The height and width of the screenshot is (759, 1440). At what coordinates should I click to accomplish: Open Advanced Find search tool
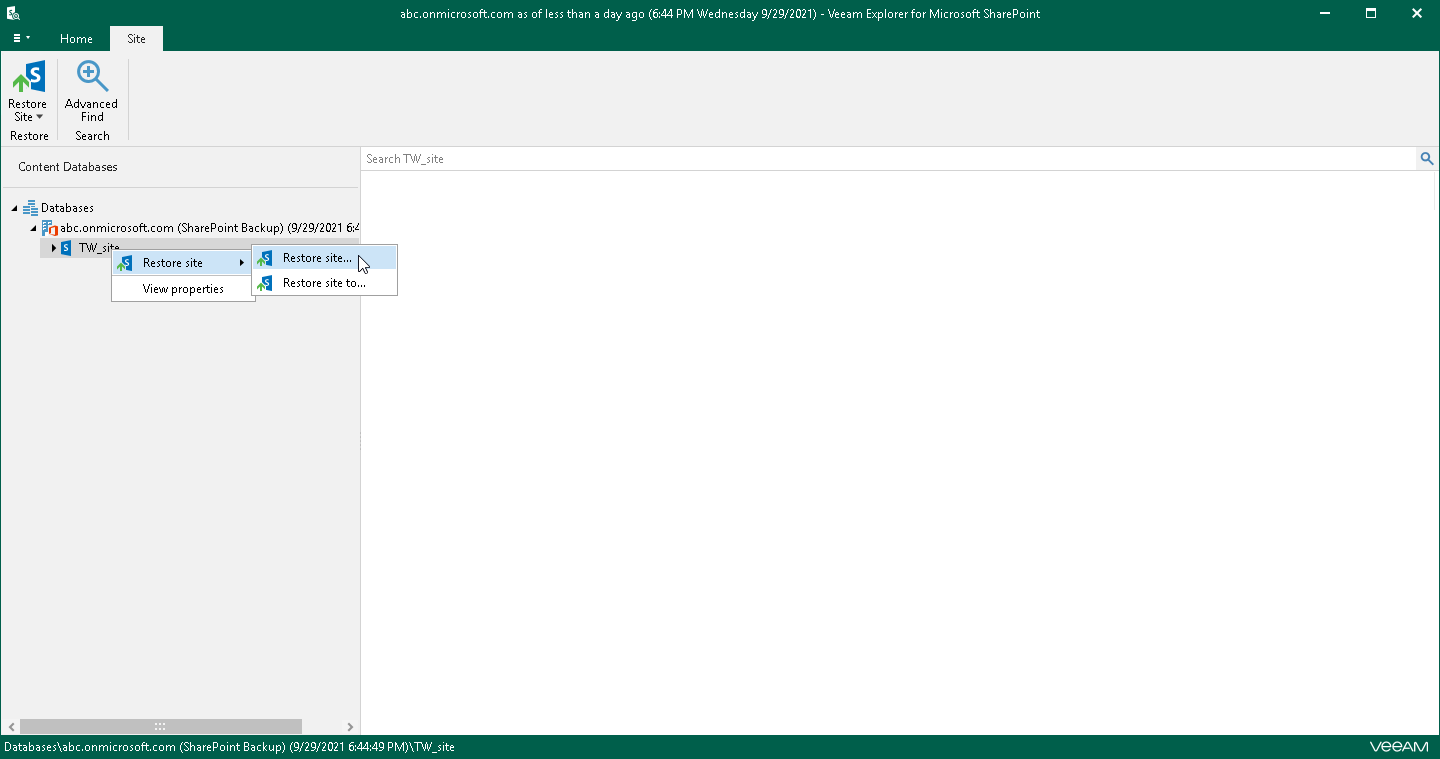click(x=91, y=92)
